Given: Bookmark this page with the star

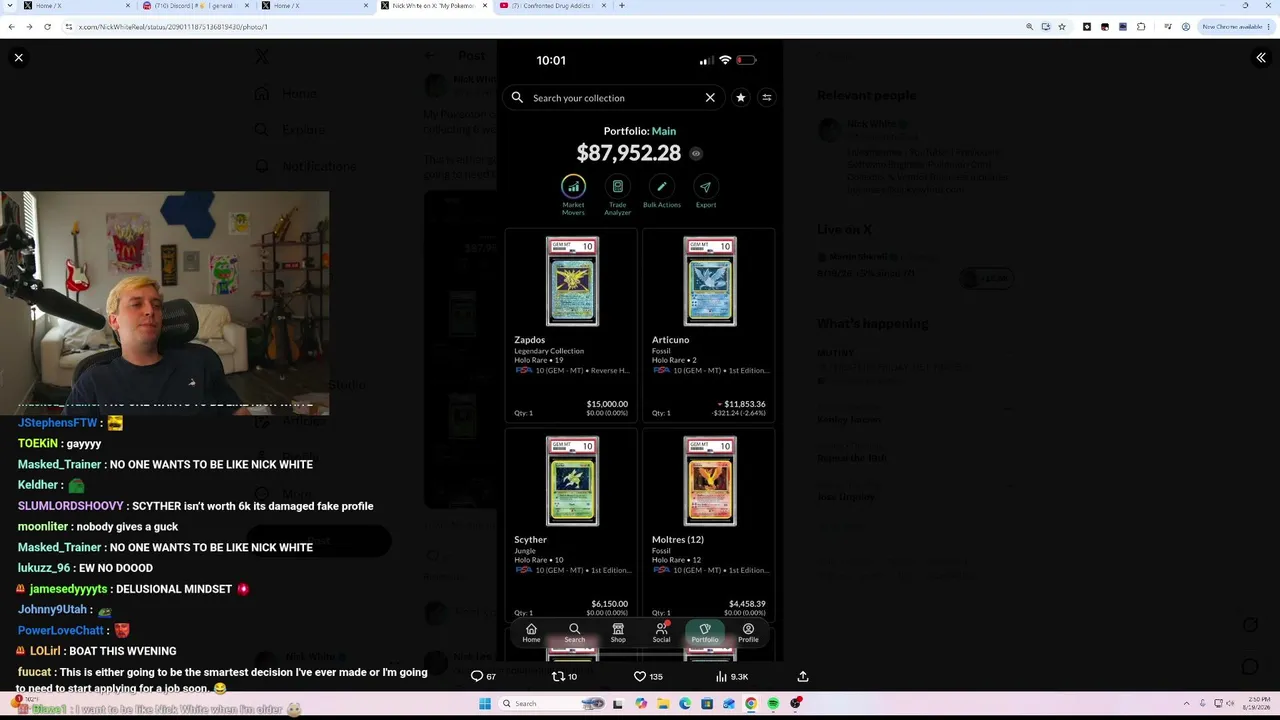Looking at the screenshot, I should 1062,27.
